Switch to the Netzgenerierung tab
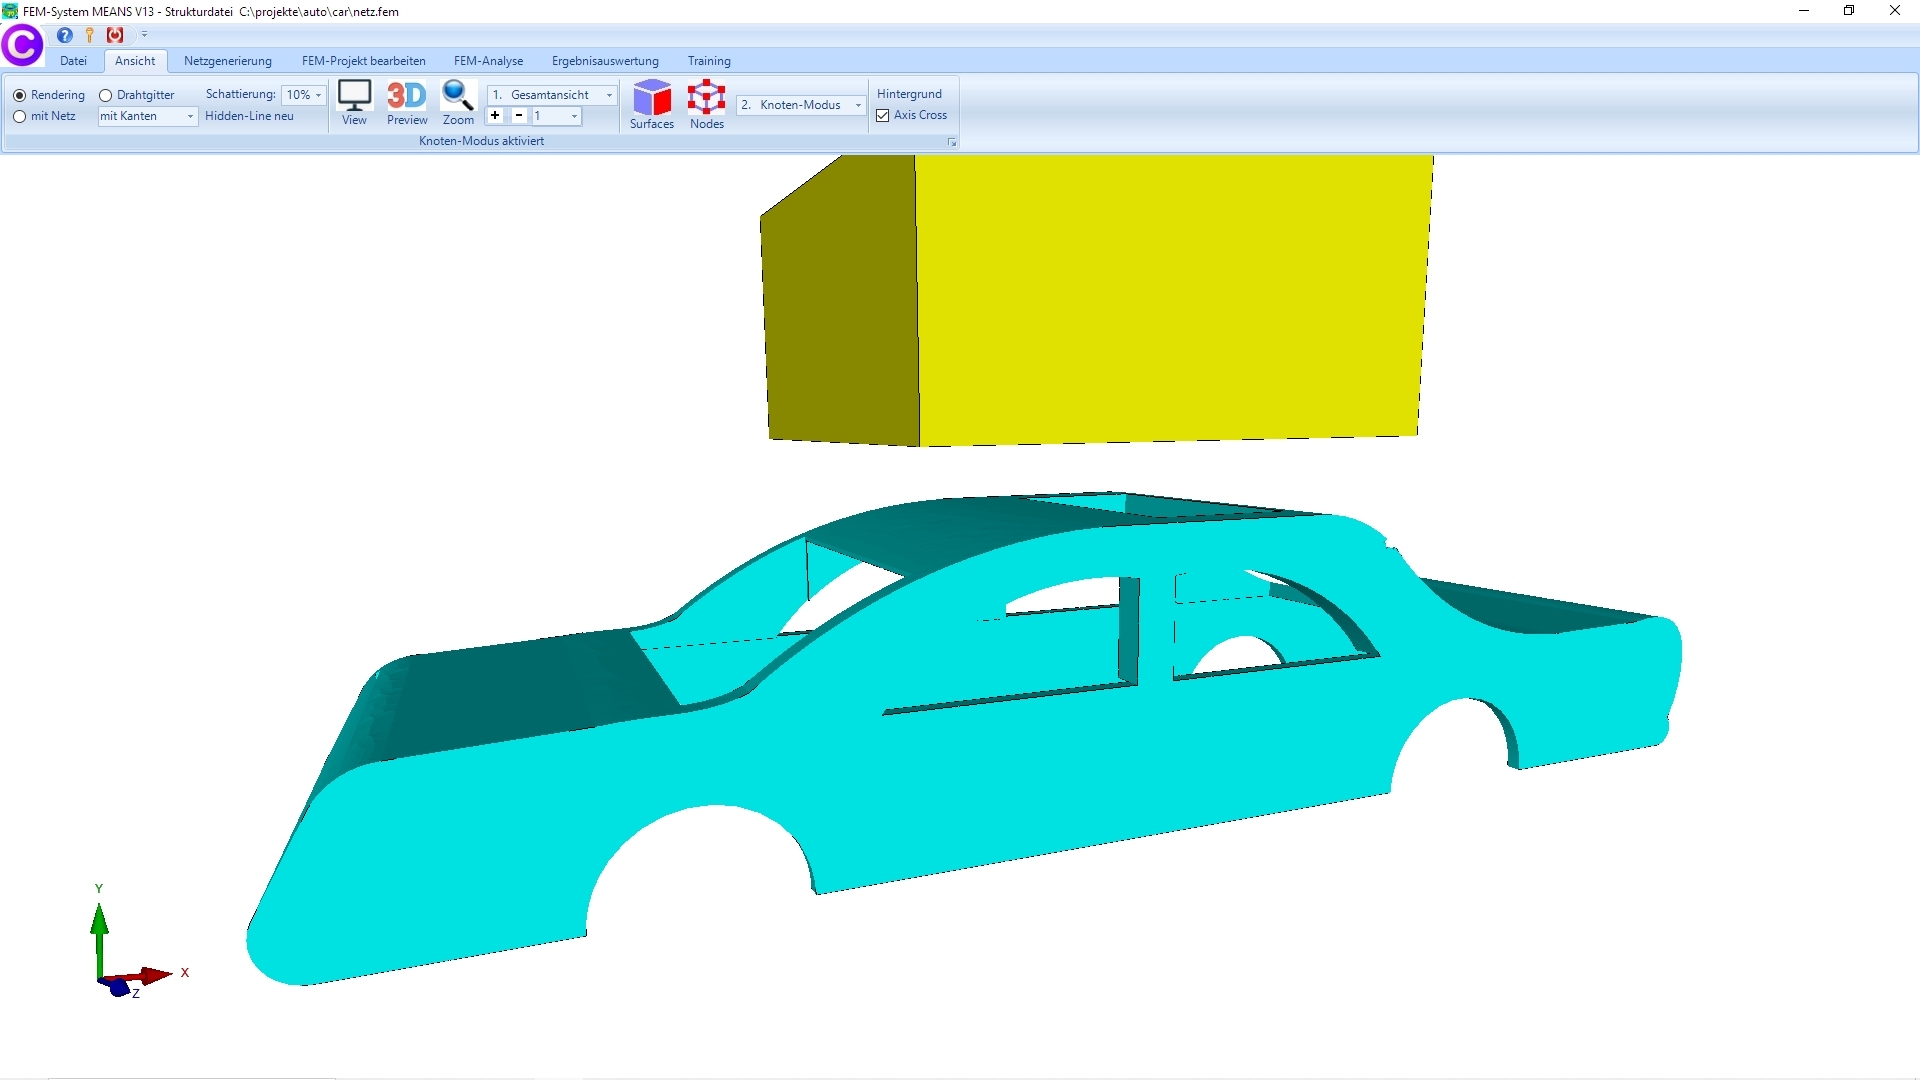This screenshot has height=1080, width=1920. pyautogui.click(x=227, y=61)
